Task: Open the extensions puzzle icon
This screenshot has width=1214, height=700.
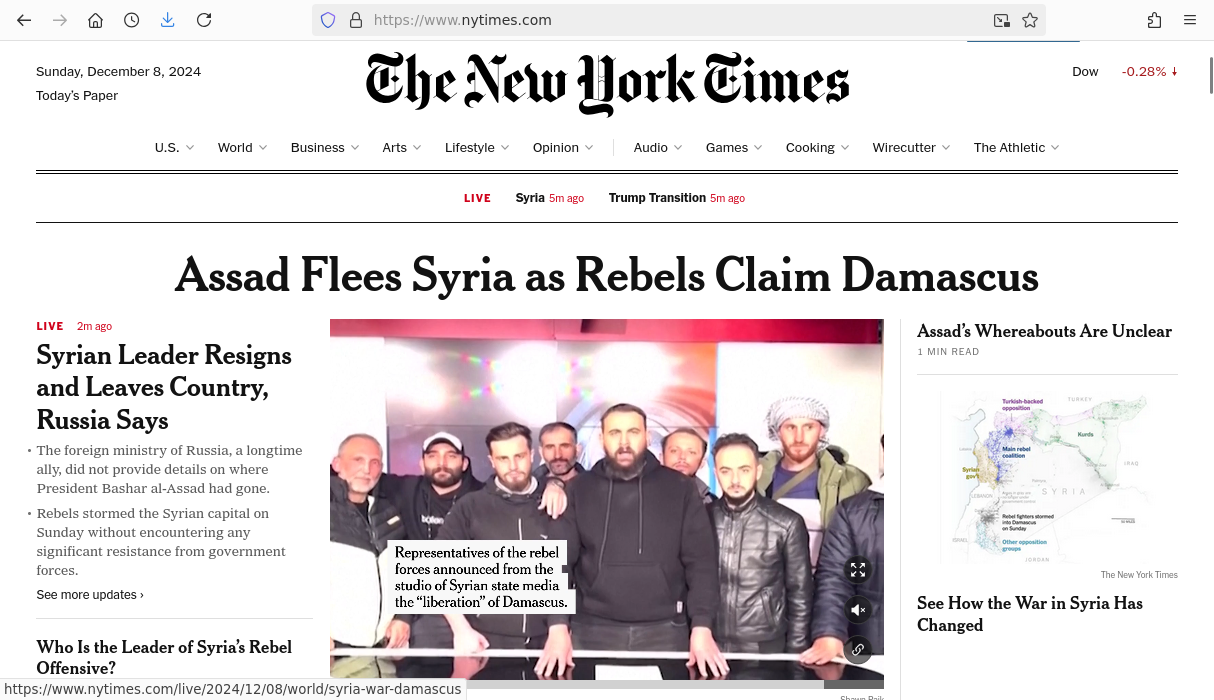Action: click(1154, 20)
